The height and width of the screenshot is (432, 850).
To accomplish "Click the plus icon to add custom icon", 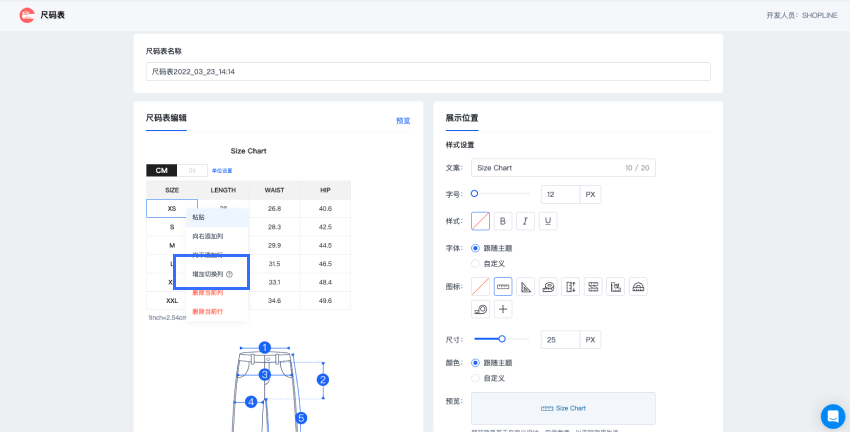I will pos(503,310).
